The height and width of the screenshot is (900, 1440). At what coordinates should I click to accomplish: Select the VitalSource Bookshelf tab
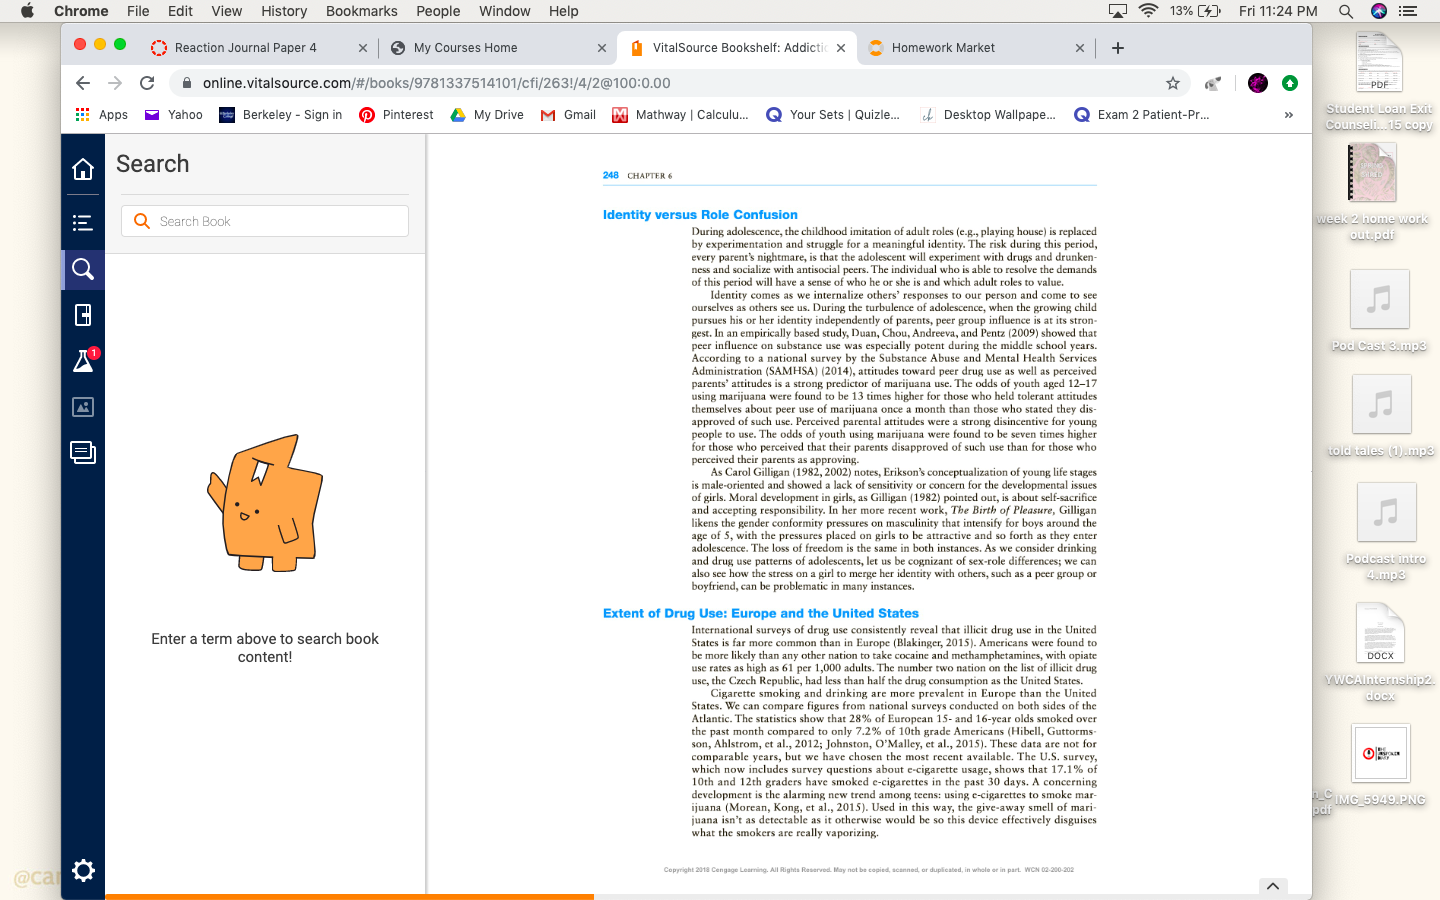(737, 47)
